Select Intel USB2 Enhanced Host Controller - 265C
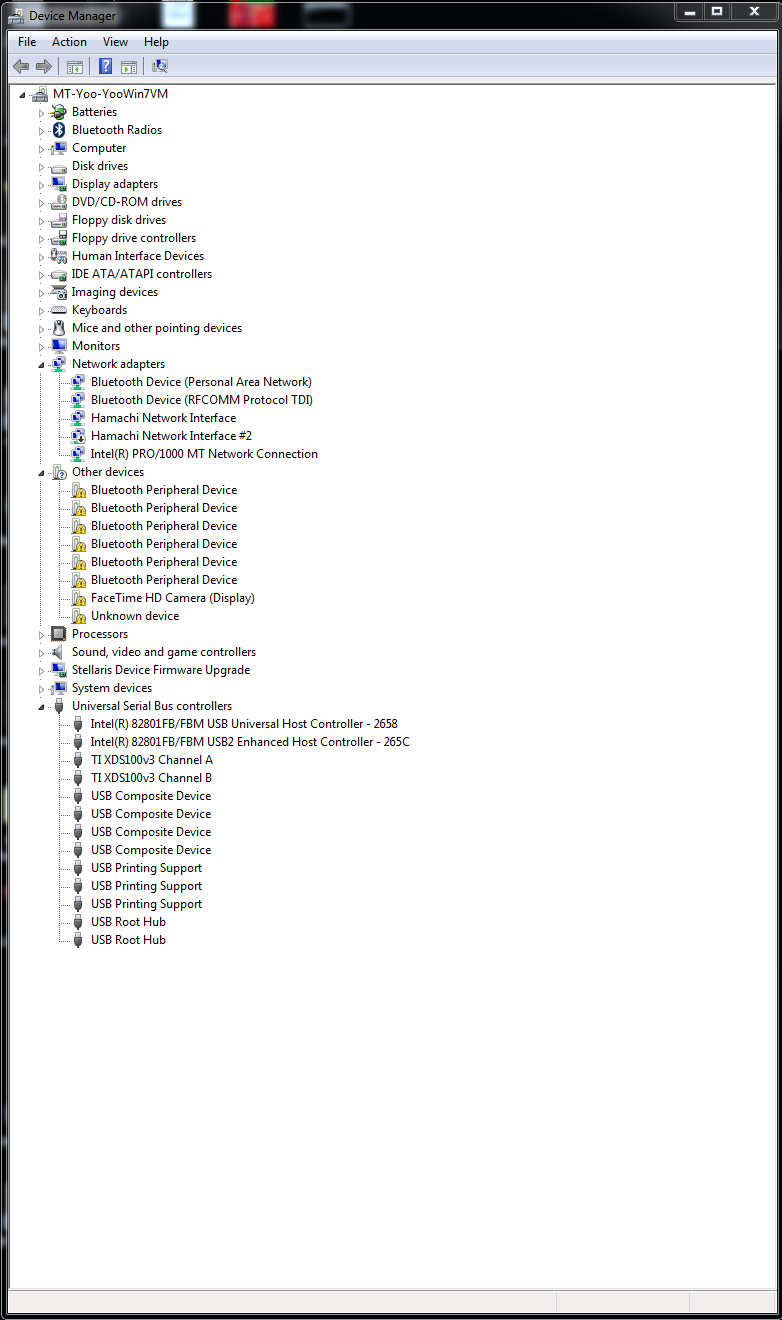The height and width of the screenshot is (1320, 782). click(250, 742)
